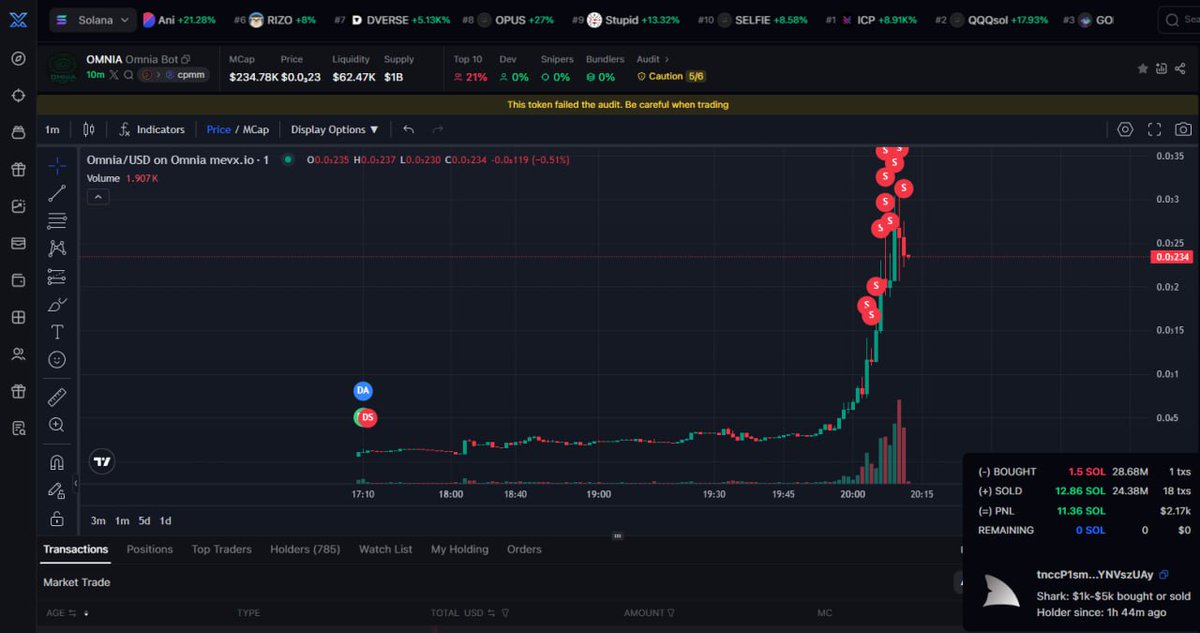Open the Watch List tab
Image resolution: width=1200 pixels, height=633 pixels.
pyautogui.click(x=386, y=549)
